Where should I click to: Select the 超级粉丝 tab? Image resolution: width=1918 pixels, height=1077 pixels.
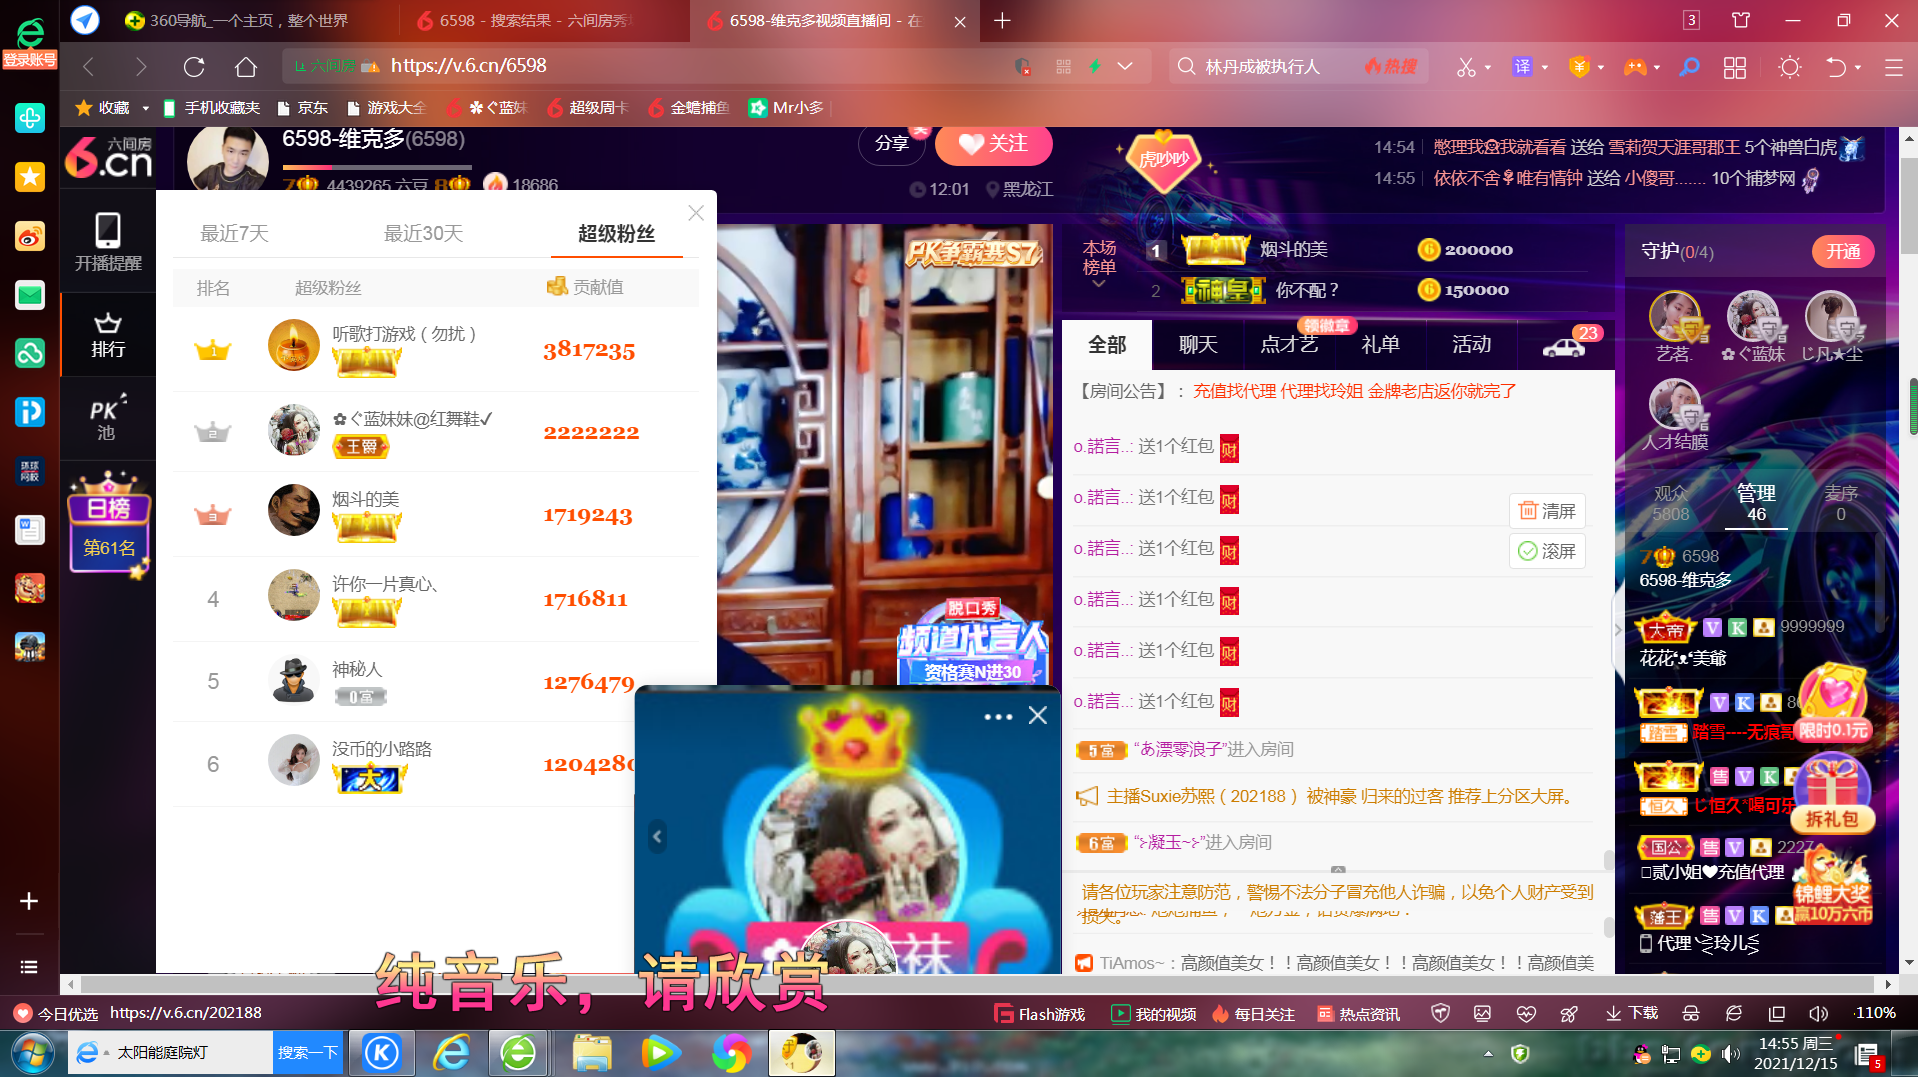(616, 233)
